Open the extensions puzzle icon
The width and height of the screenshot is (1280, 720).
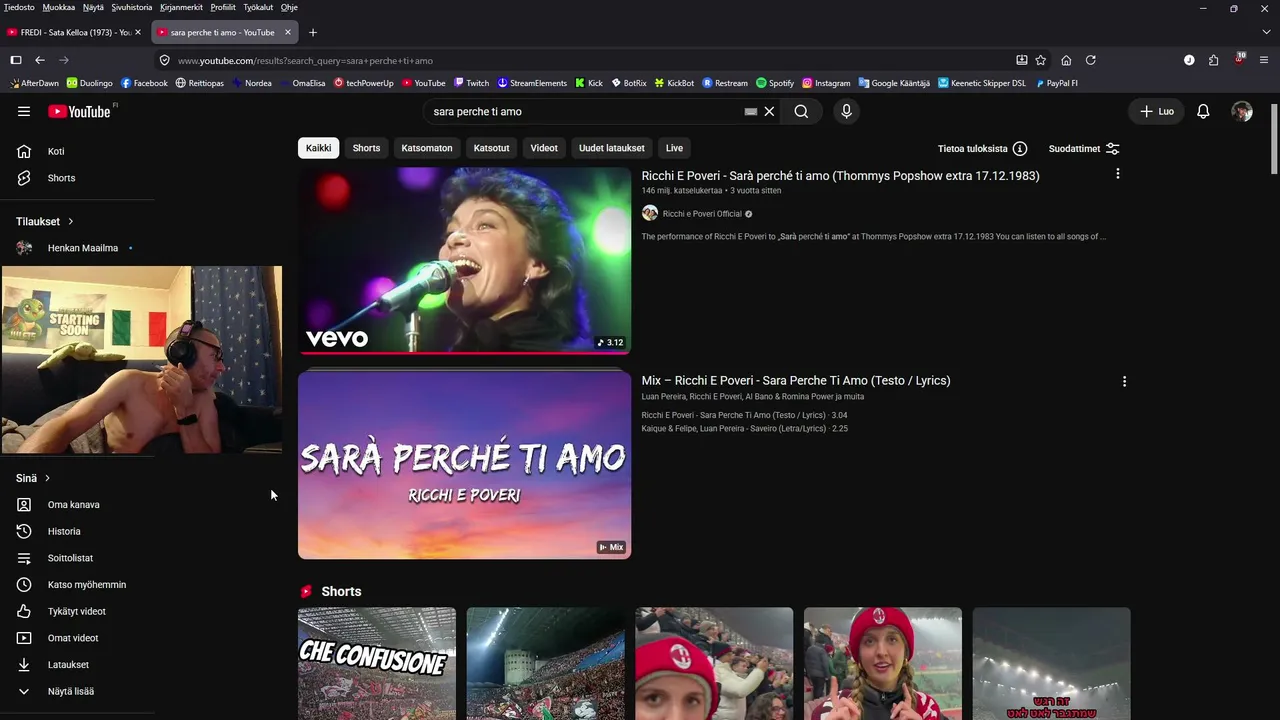[1214, 60]
